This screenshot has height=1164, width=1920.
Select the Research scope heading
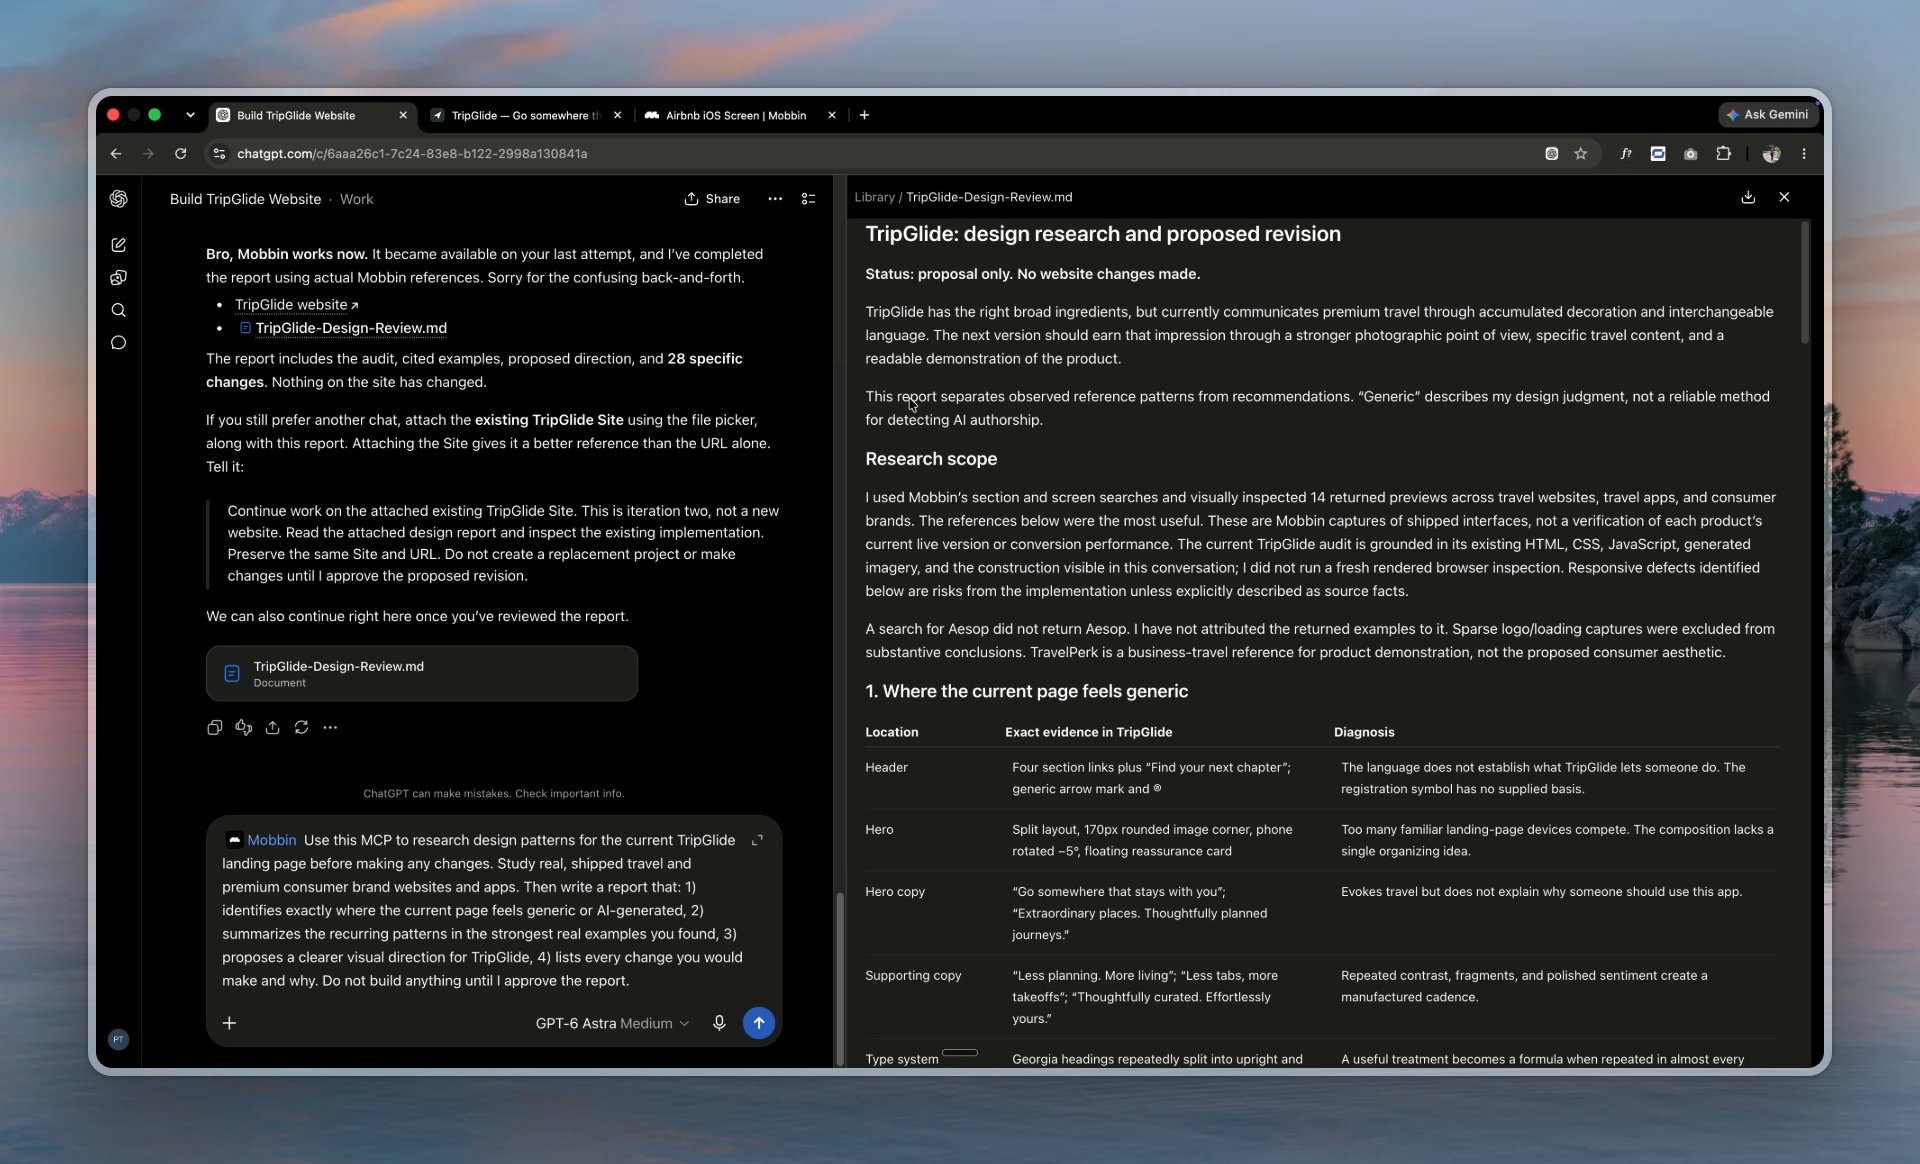[930, 459]
